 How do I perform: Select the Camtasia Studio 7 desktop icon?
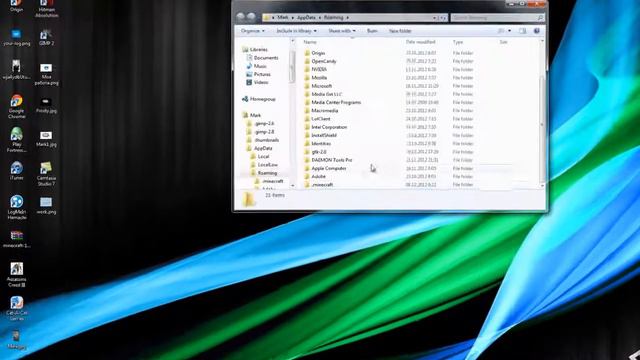46,174
